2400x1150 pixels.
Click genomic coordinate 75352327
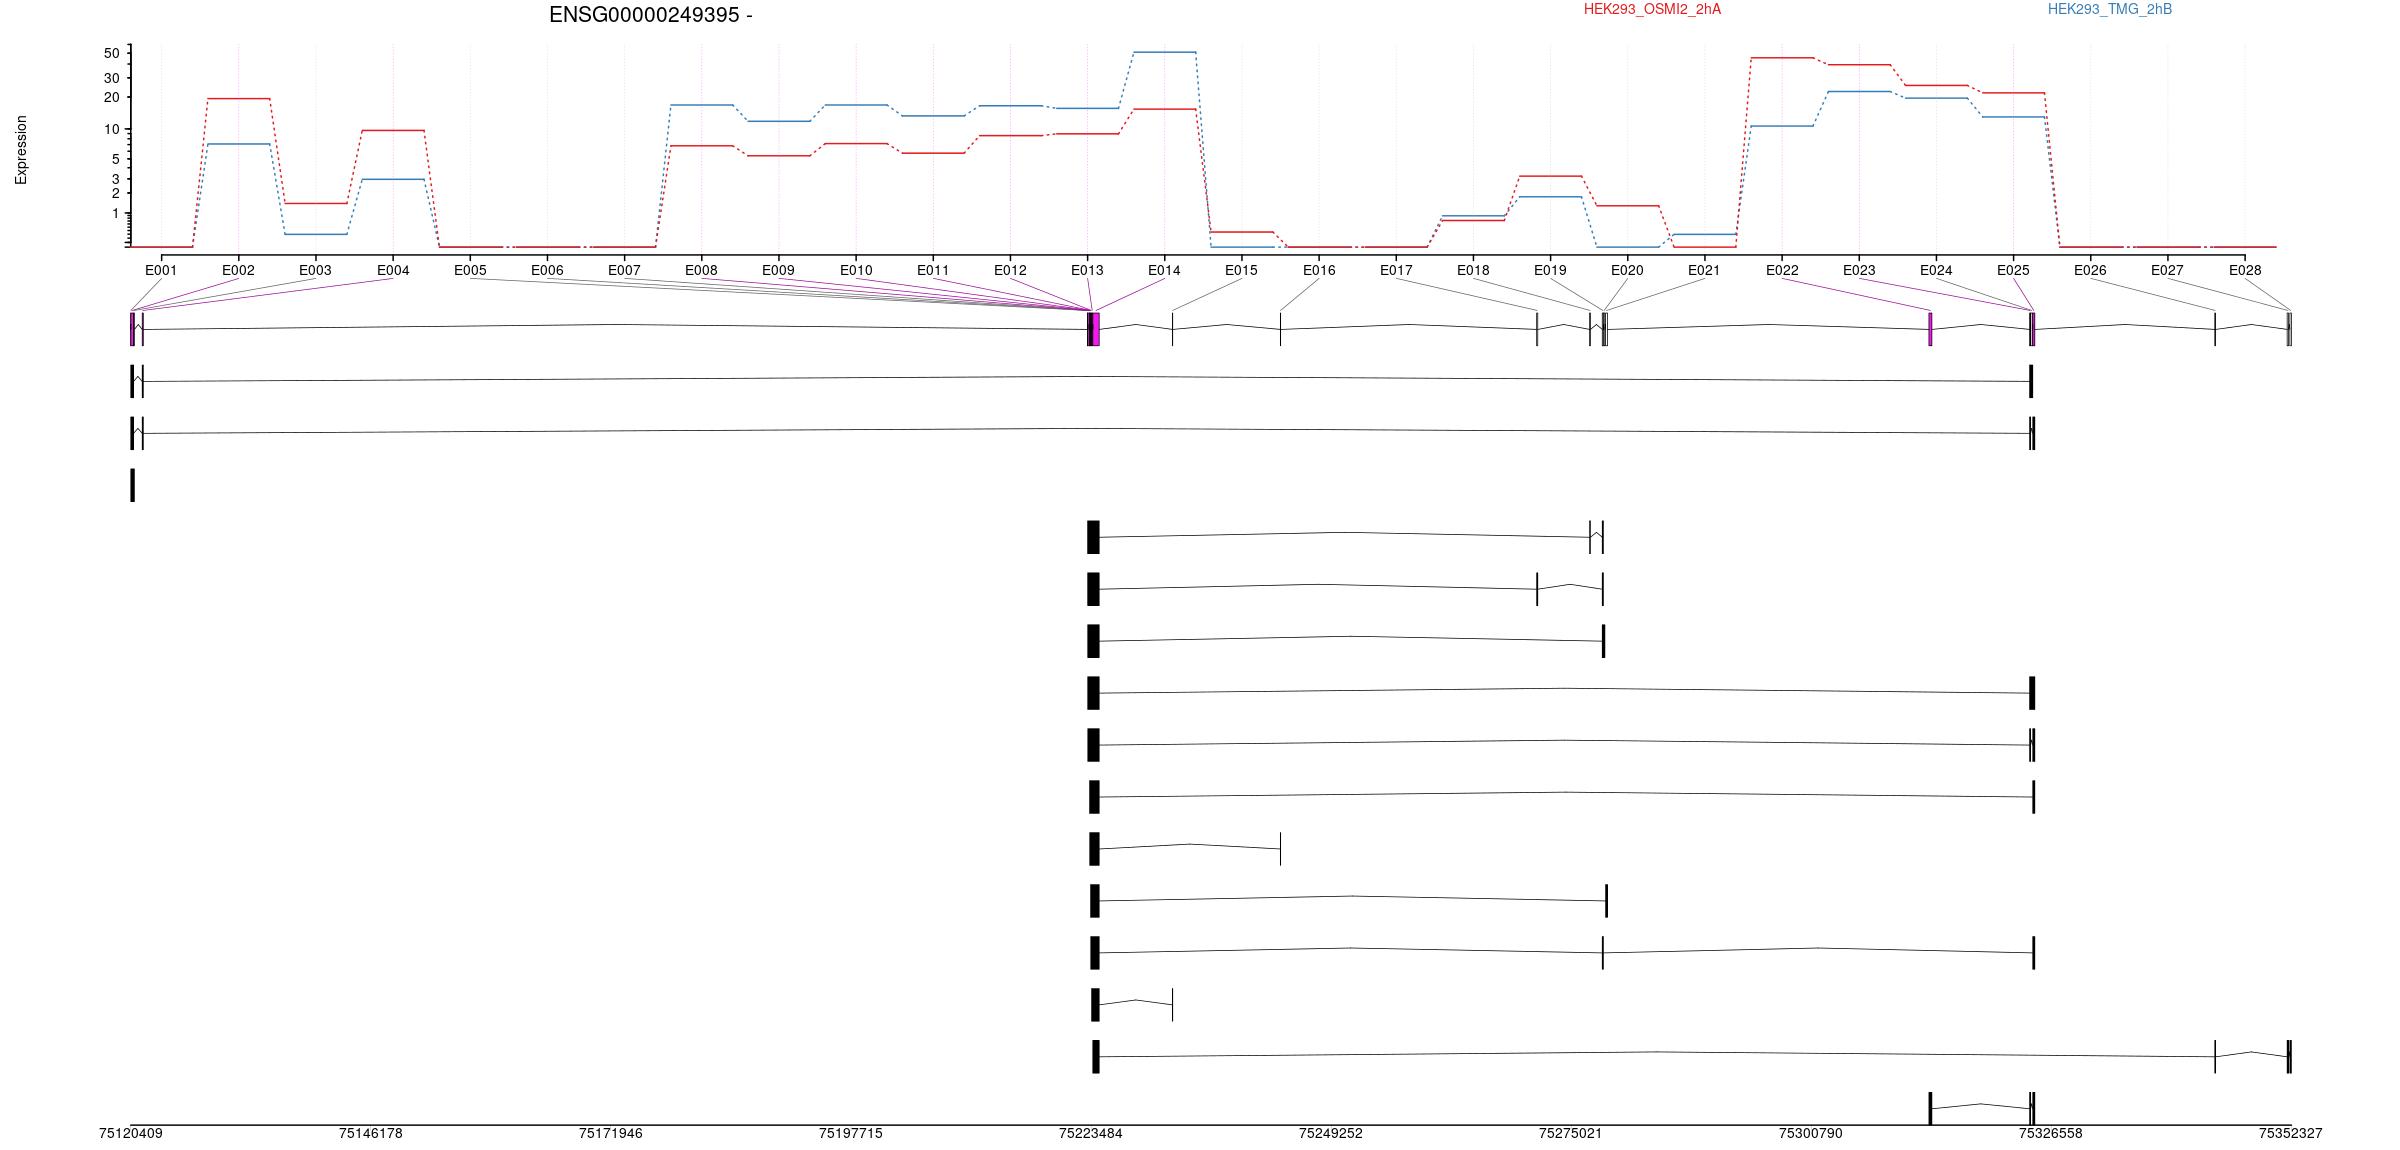[x=2291, y=1133]
